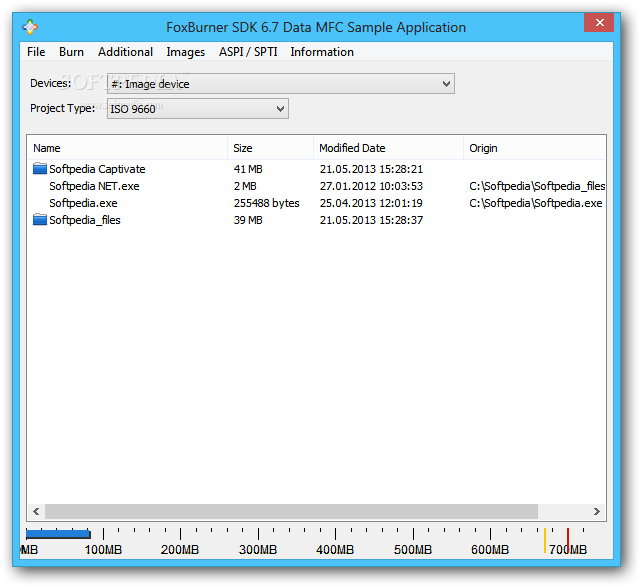Click the date 25.04.2013 12:01:19
This screenshot has height=587, width=641.
pos(371,203)
